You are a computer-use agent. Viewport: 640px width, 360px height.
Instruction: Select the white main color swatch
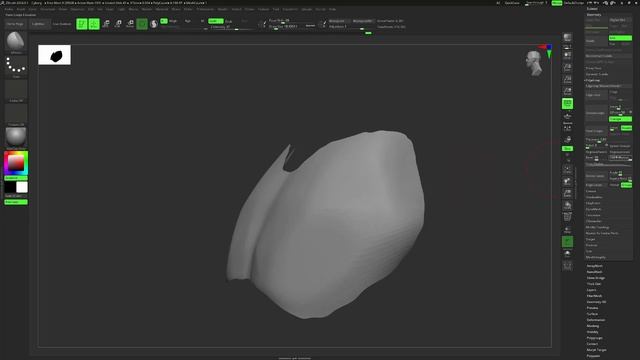click(22, 187)
